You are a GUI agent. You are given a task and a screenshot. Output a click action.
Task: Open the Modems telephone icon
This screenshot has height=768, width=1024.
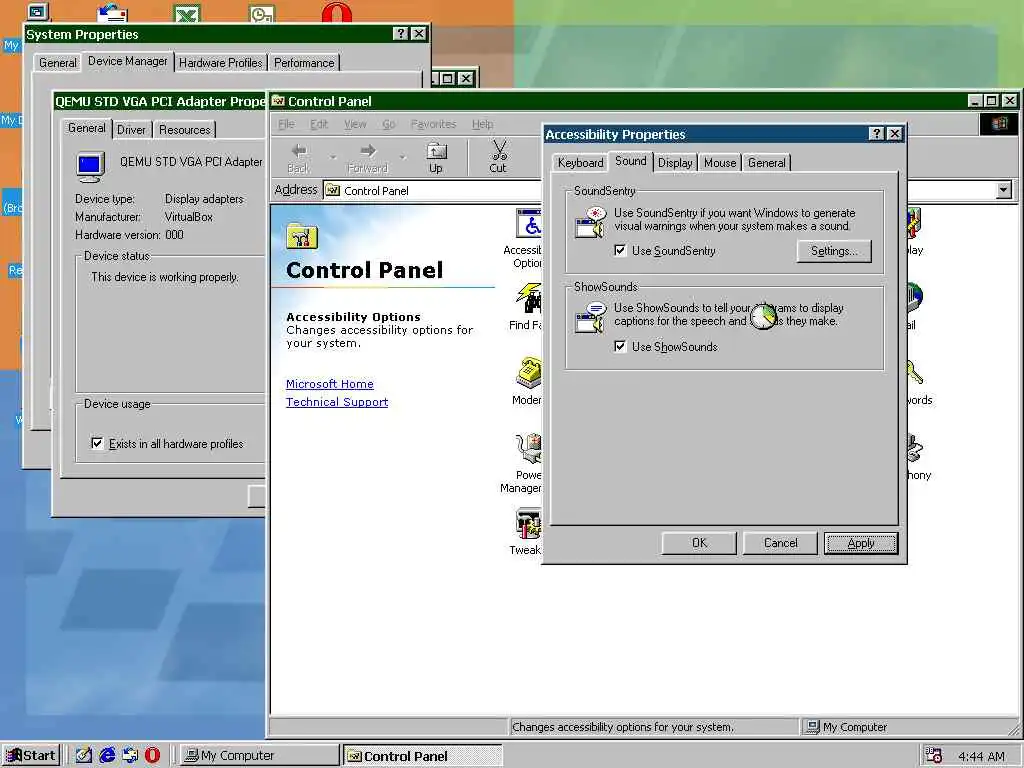coord(529,374)
